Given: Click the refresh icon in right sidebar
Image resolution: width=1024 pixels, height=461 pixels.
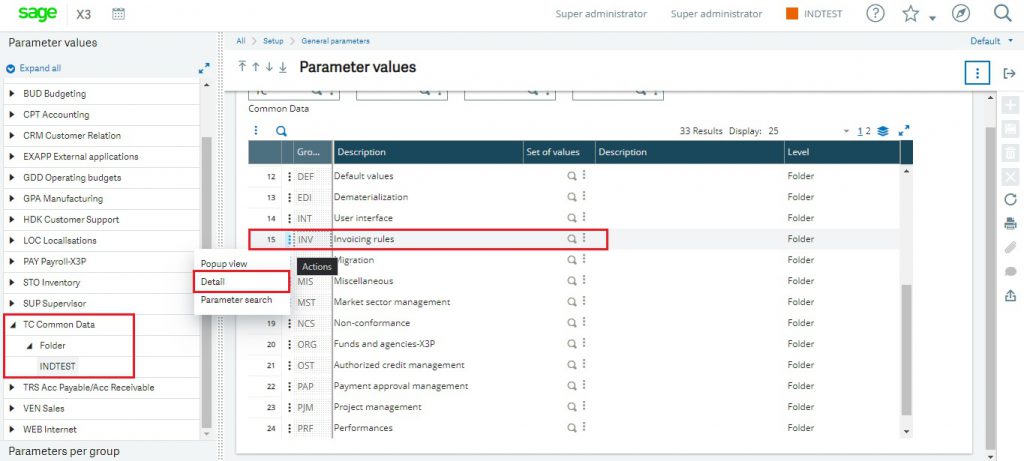Looking at the screenshot, I should pyautogui.click(x=1010, y=199).
